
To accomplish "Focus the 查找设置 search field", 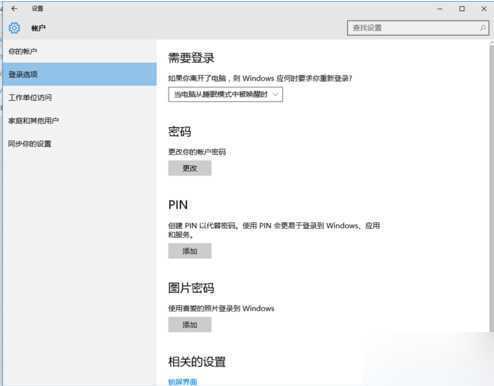I will [418, 28].
